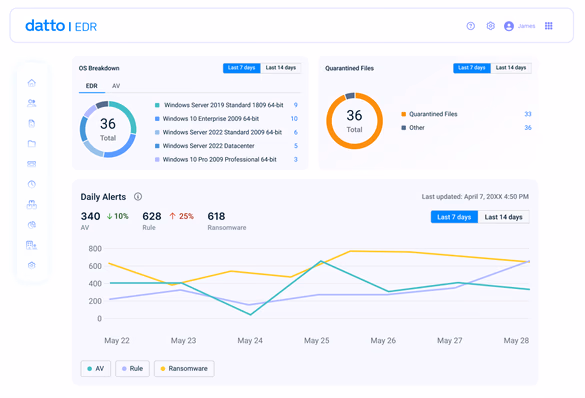Screen dimensions: 585x398
Task: Click the Other count 36
Action: click(528, 128)
